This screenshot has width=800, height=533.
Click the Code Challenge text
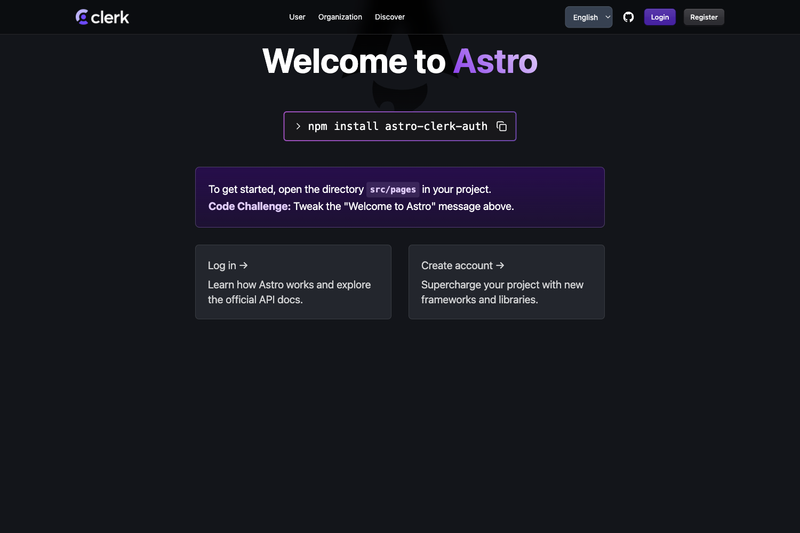point(249,206)
